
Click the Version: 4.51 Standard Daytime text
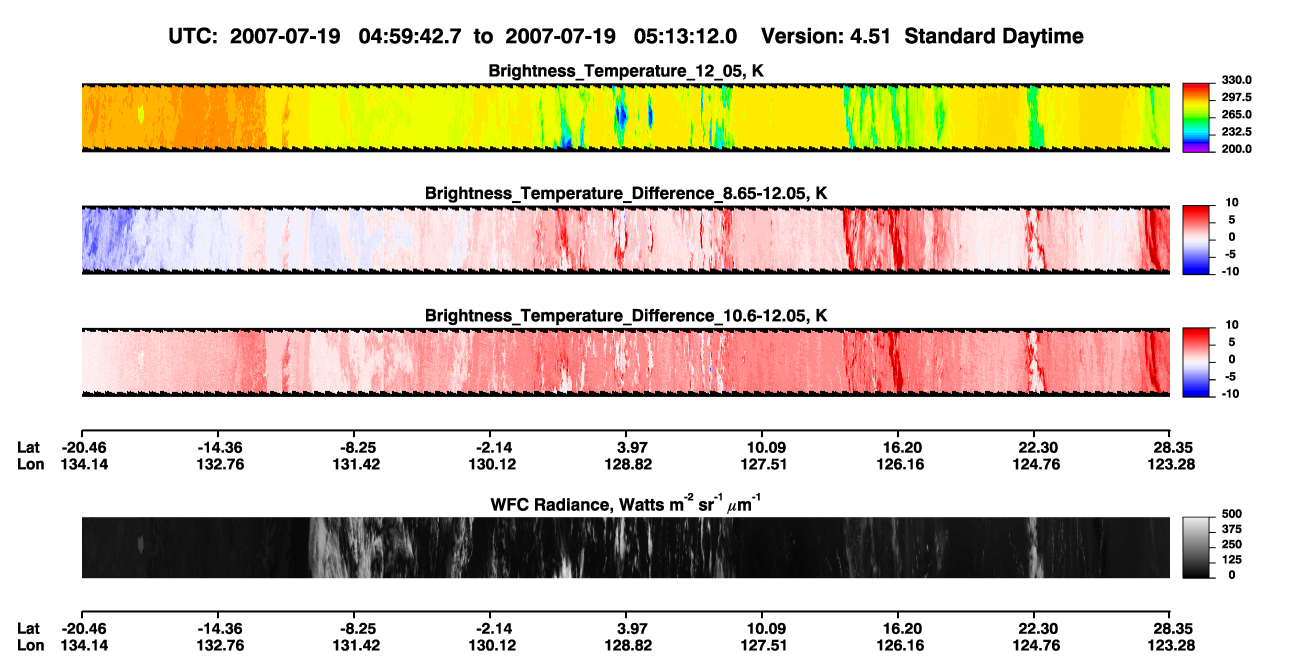coord(922,36)
